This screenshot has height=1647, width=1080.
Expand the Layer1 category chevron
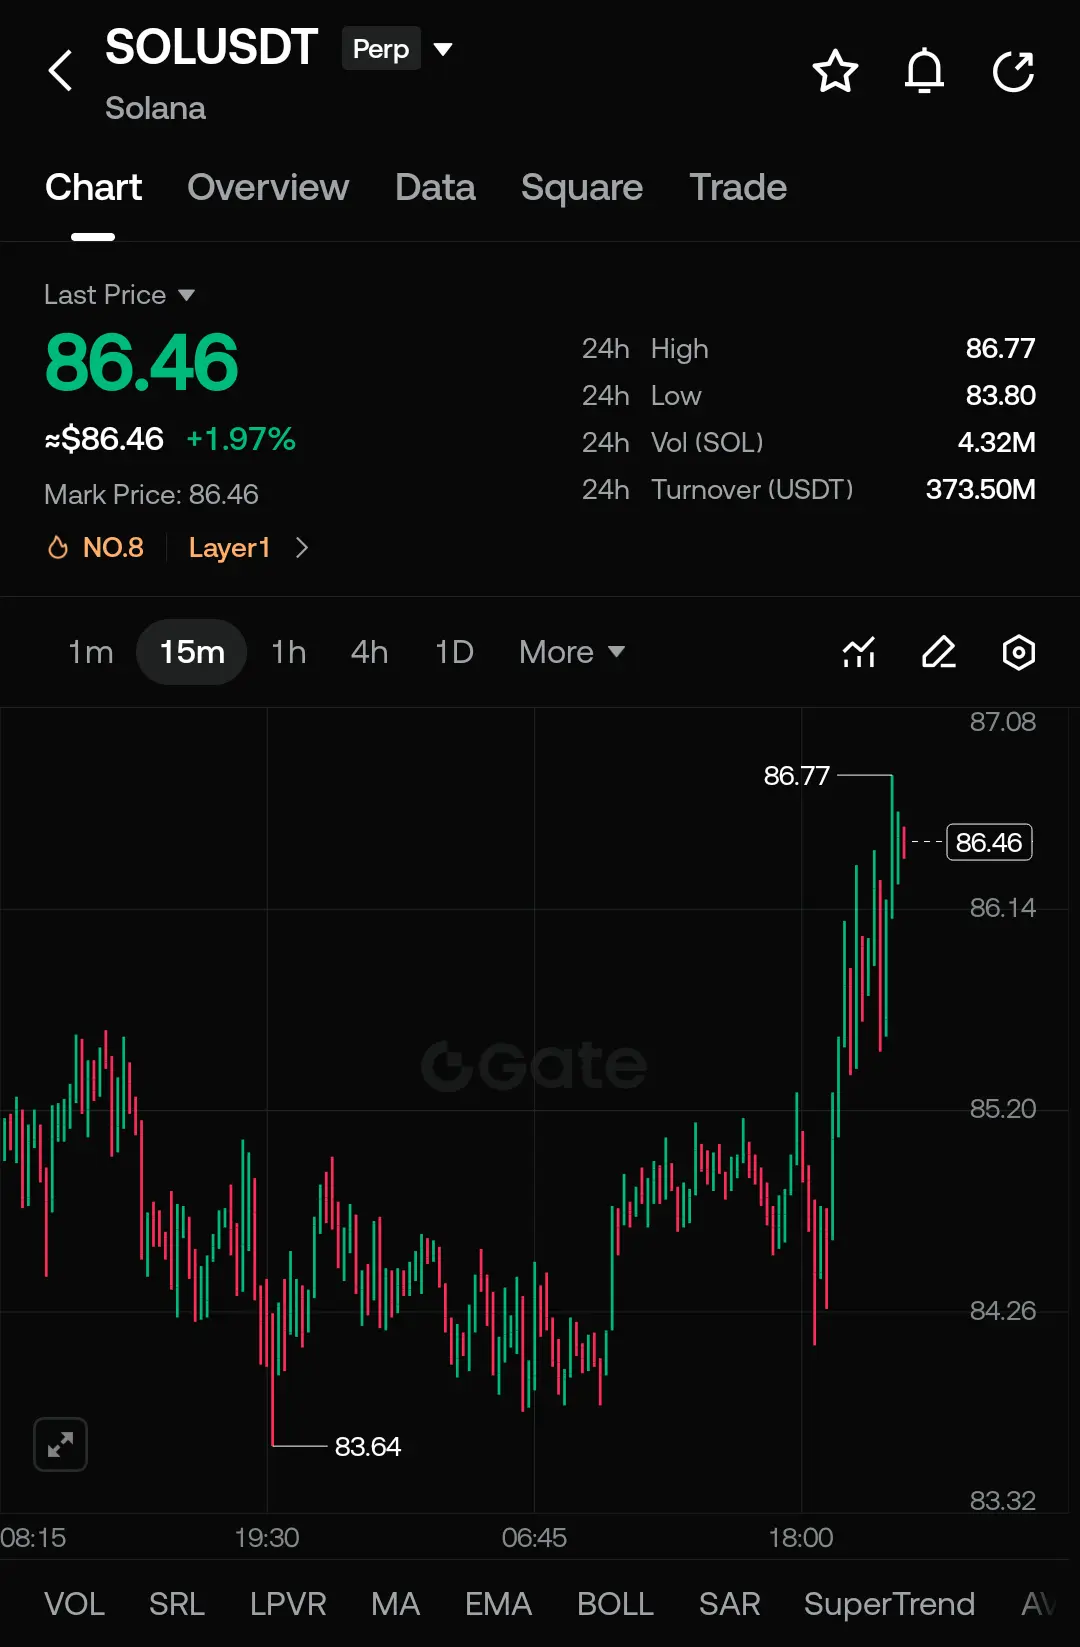pyautogui.click(x=302, y=547)
